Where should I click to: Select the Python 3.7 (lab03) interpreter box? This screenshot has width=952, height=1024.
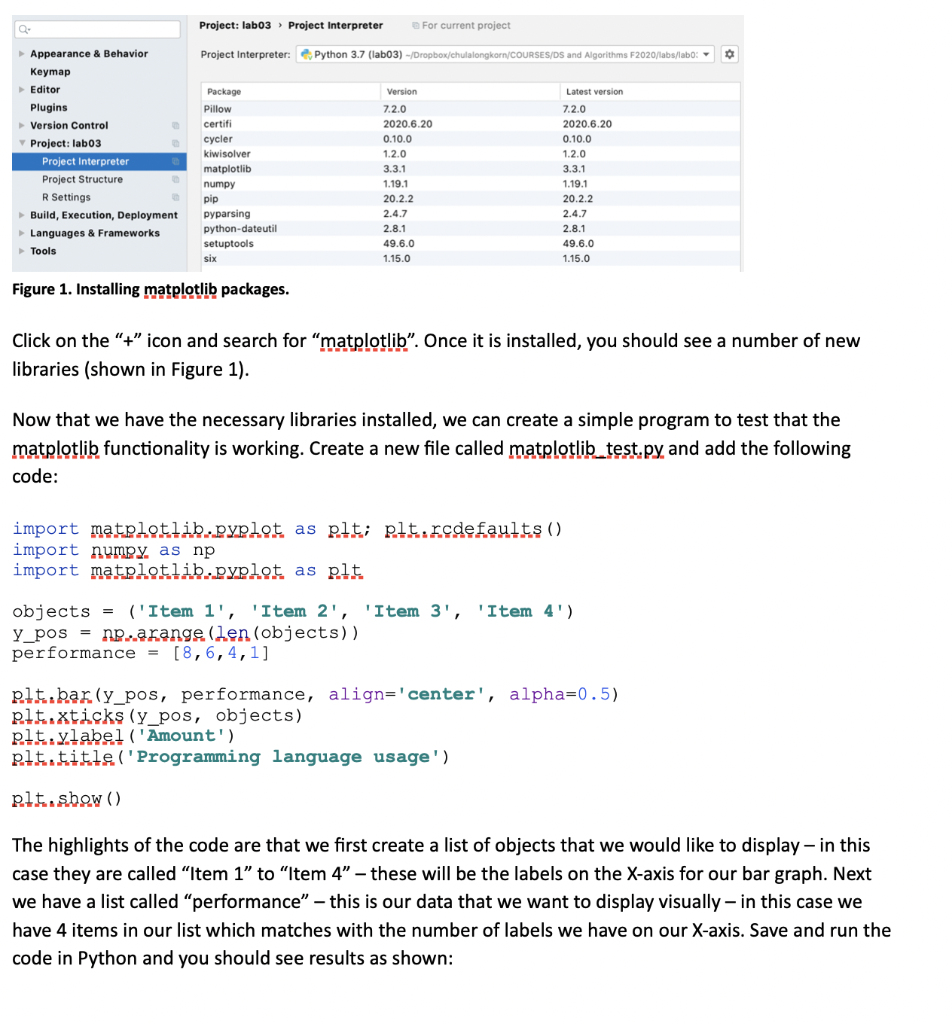pos(505,54)
